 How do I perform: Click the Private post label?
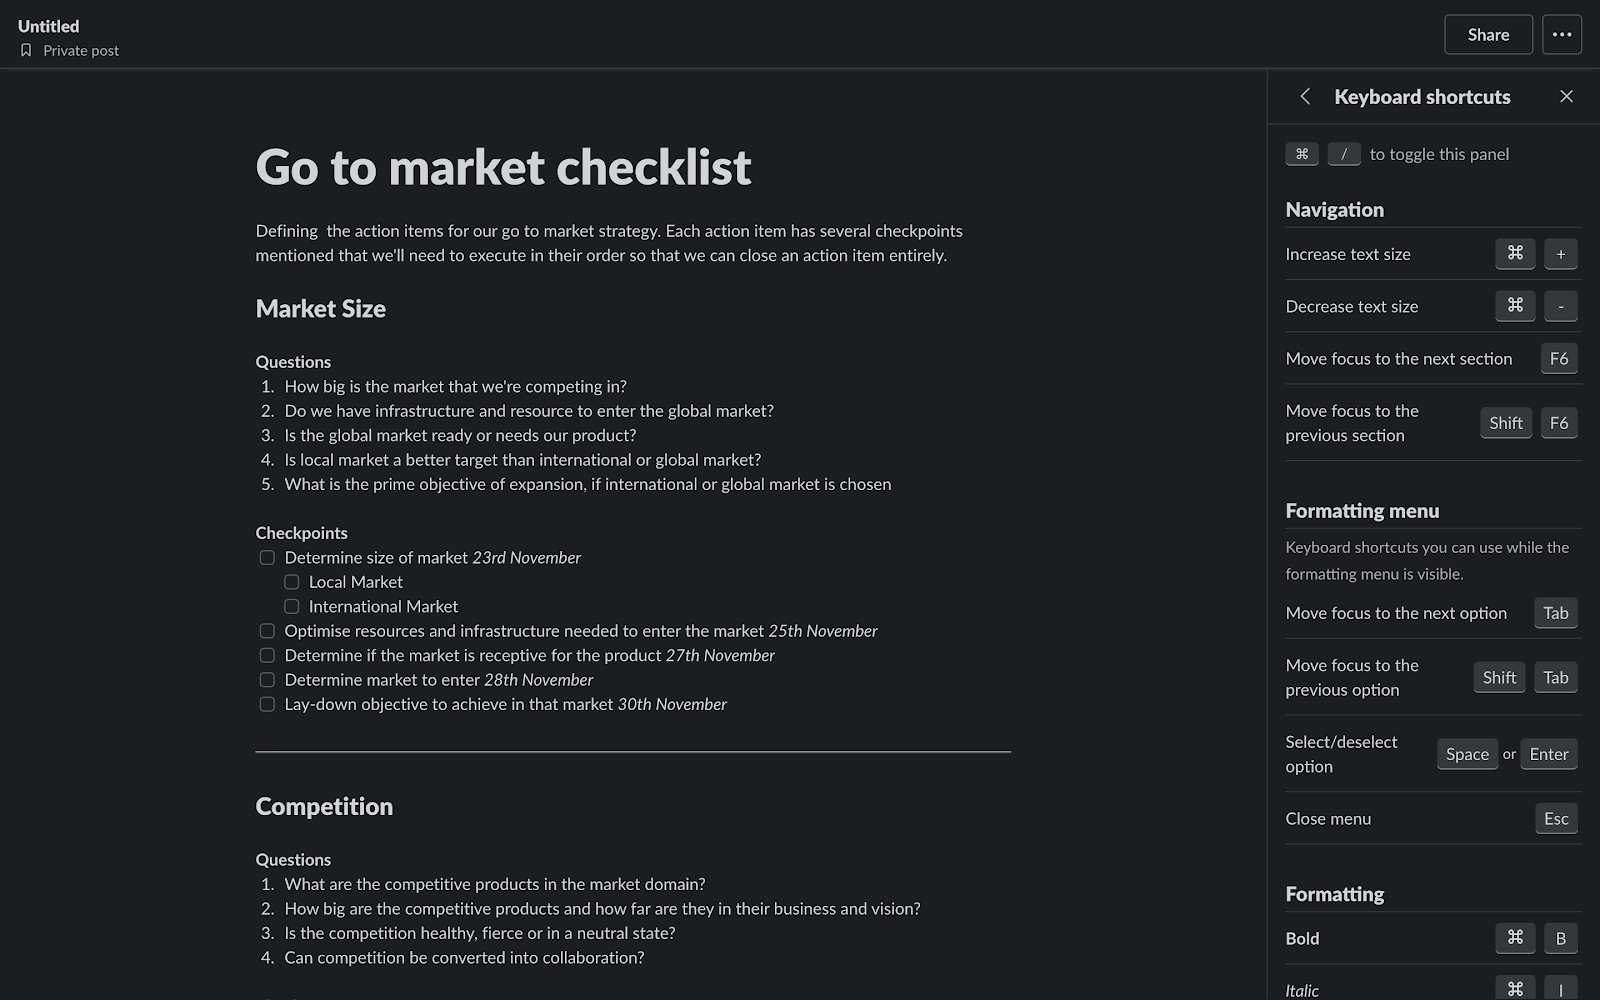(81, 49)
